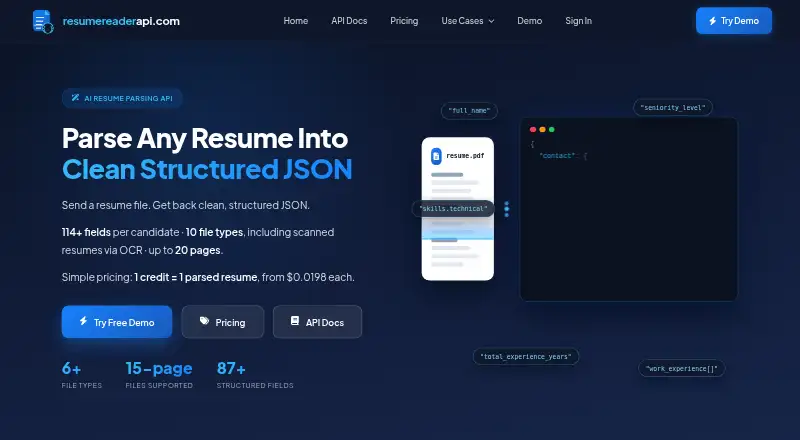Click the Clean Structured JSON heading
The image size is (800, 440).
[x=207, y=169]
